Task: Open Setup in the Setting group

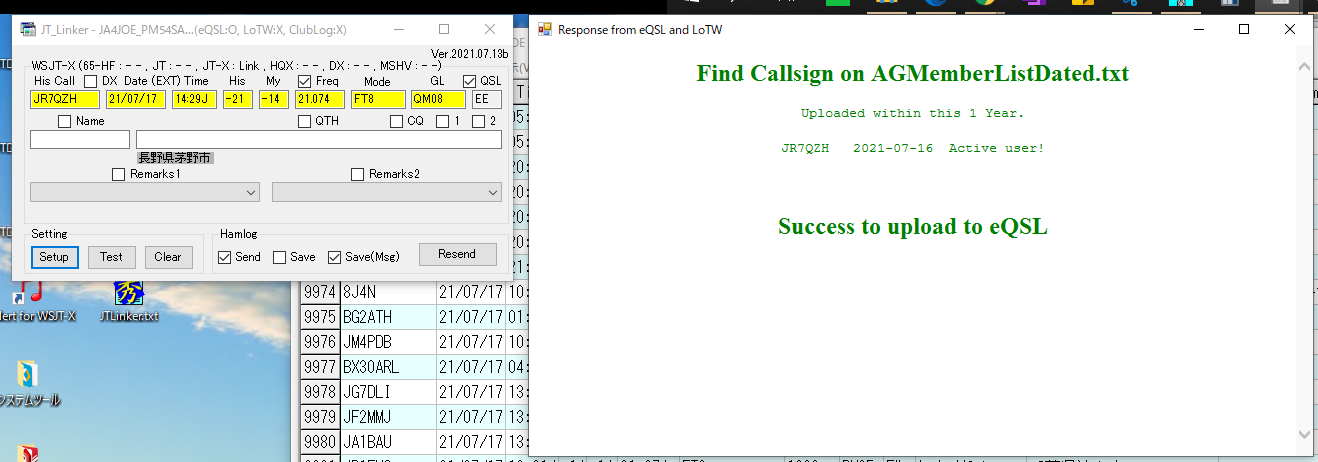Action: click(x=54, y=257)
